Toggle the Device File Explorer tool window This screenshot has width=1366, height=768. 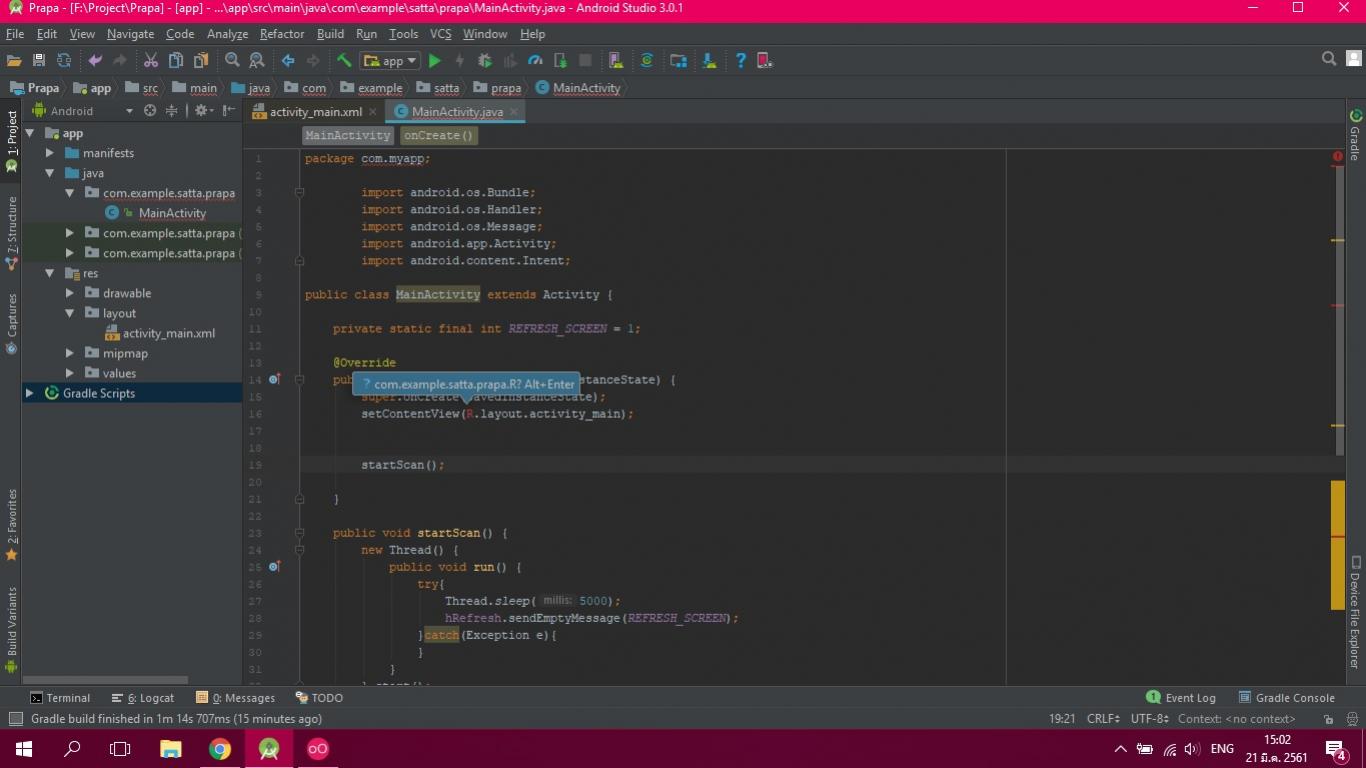click(x=1355, y=612)
